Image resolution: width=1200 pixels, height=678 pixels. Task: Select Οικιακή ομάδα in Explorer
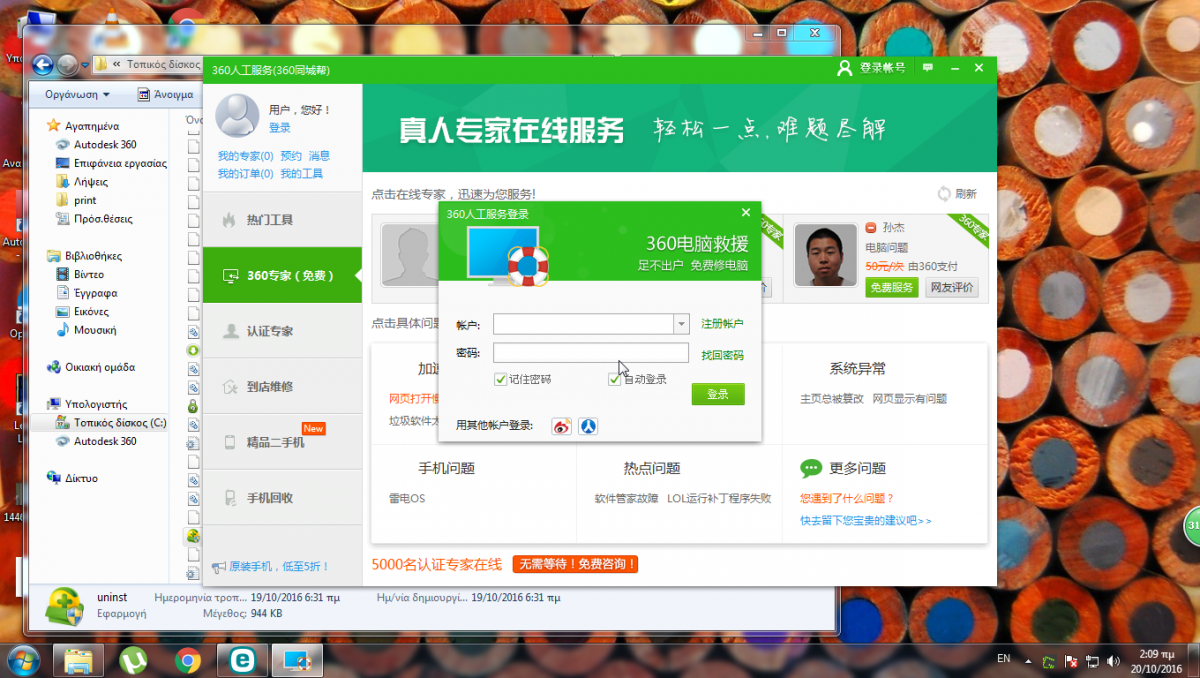pos(91,367)
